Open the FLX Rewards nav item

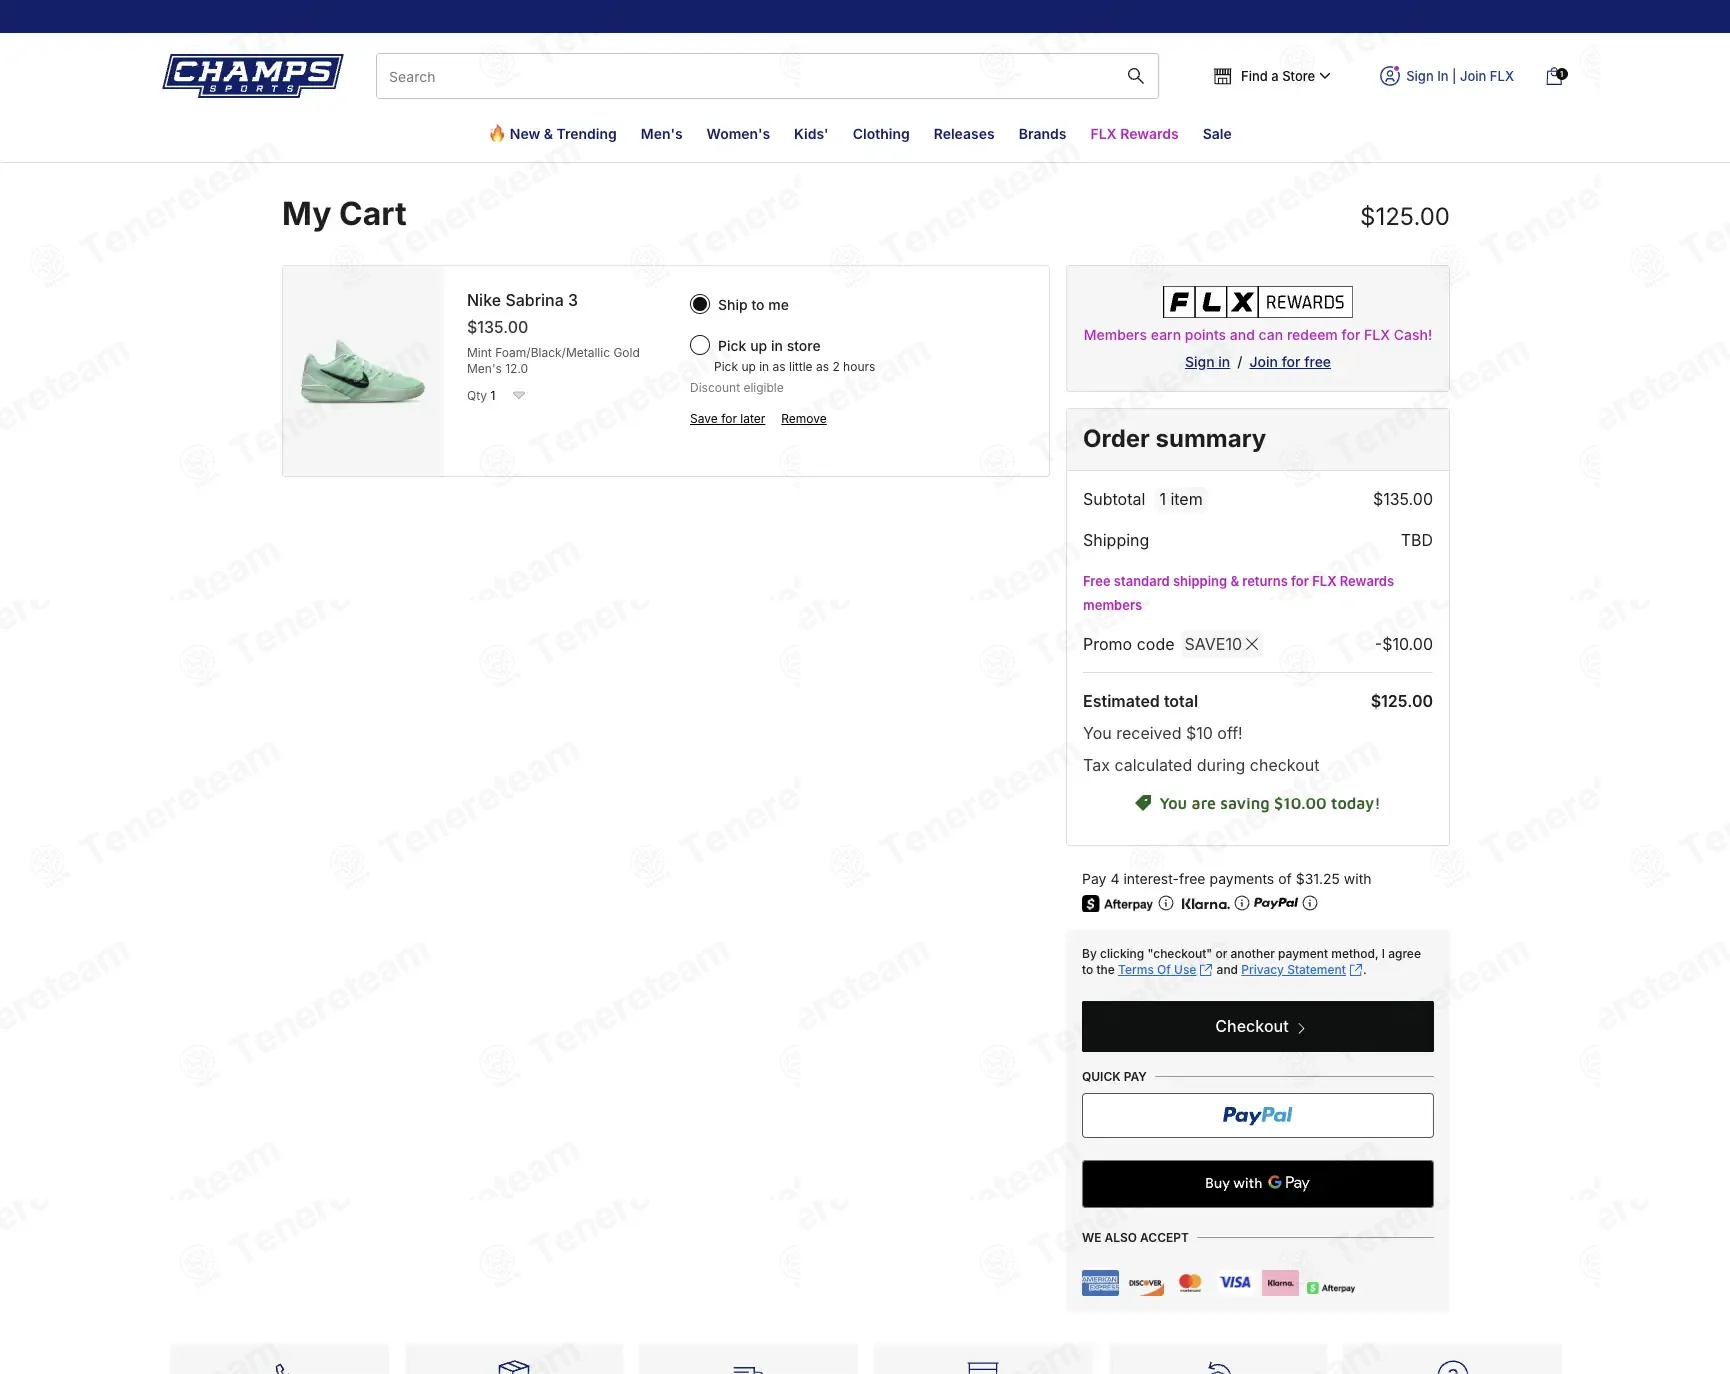1134,134
